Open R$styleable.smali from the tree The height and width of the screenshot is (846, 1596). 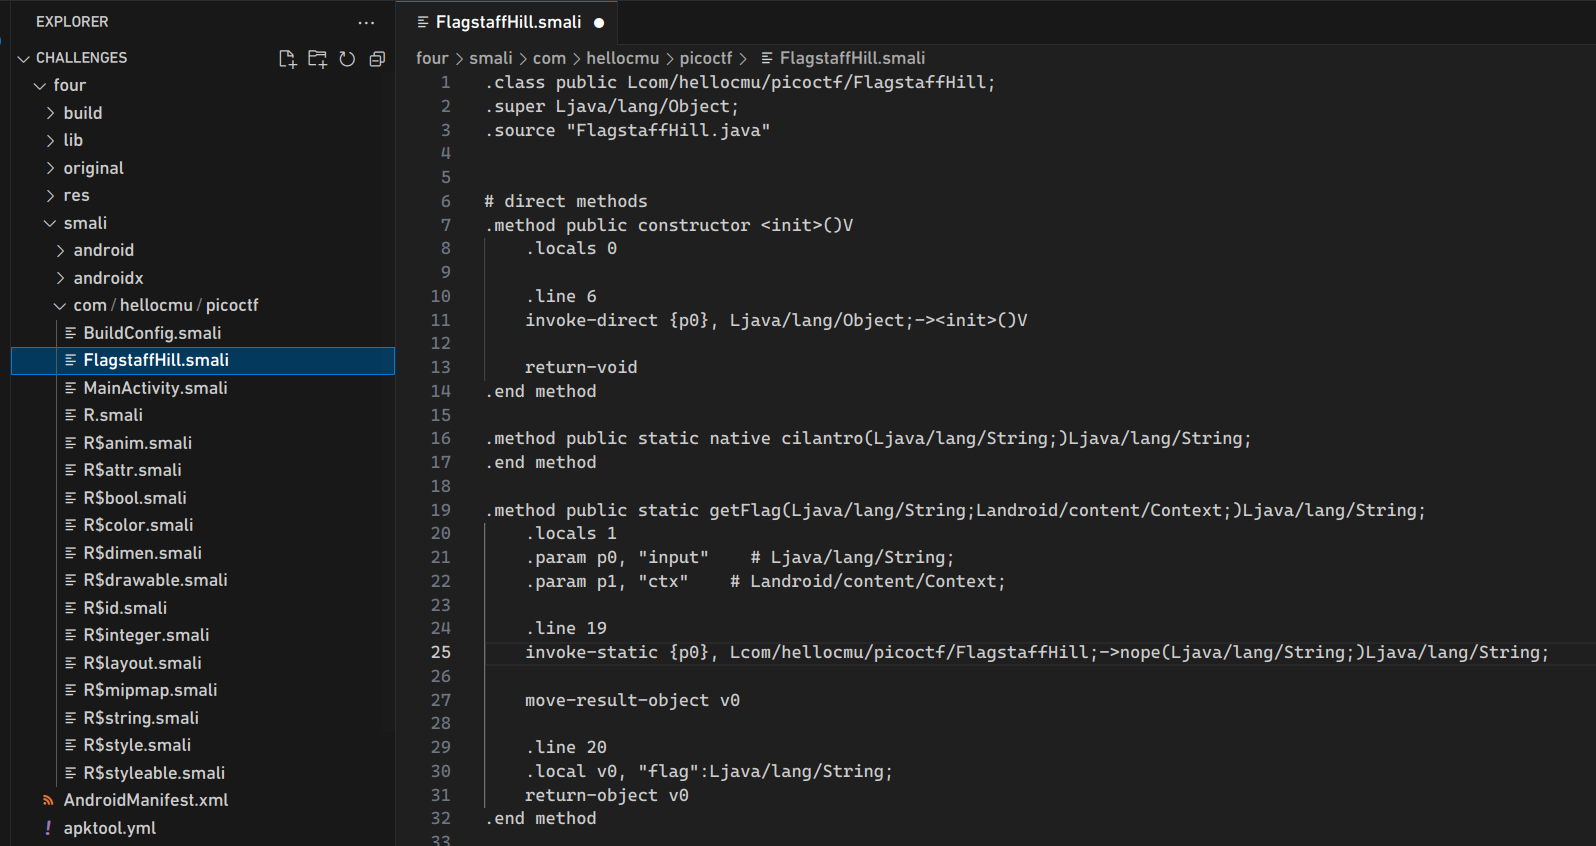[203, 773]
